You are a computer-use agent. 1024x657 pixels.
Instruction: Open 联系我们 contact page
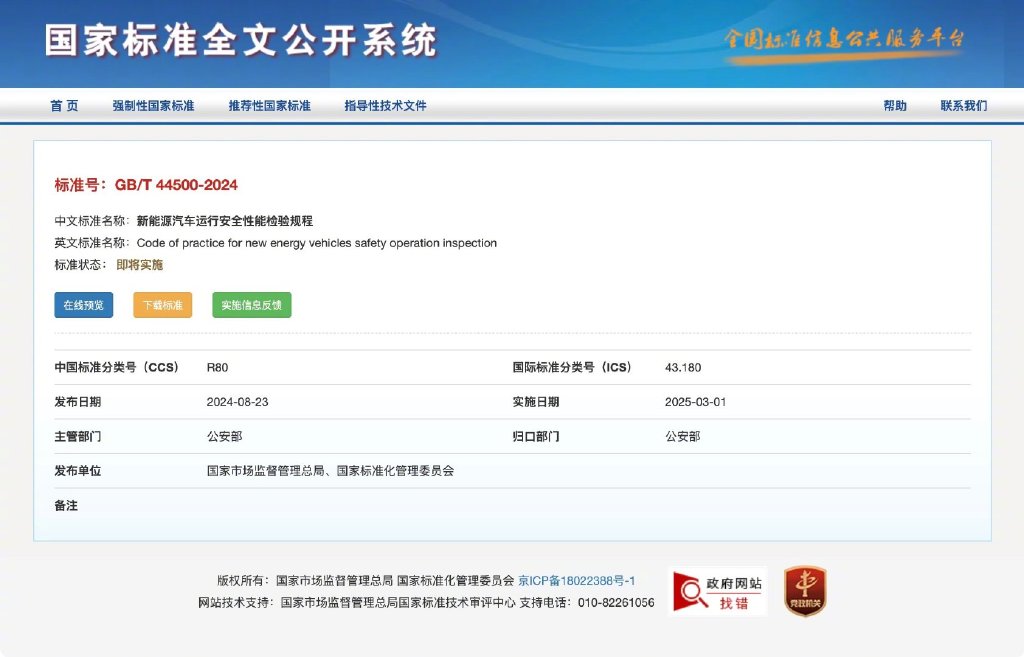pos(964,106)
